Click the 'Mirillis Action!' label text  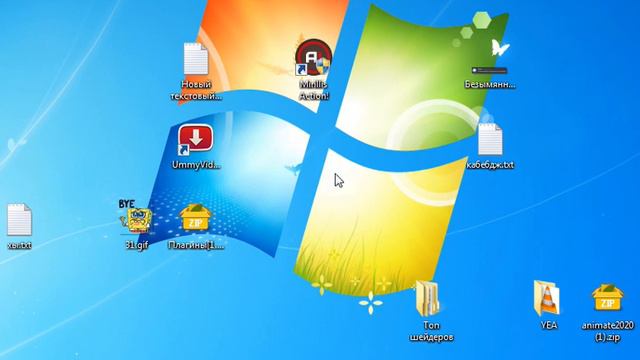(313, 90)
